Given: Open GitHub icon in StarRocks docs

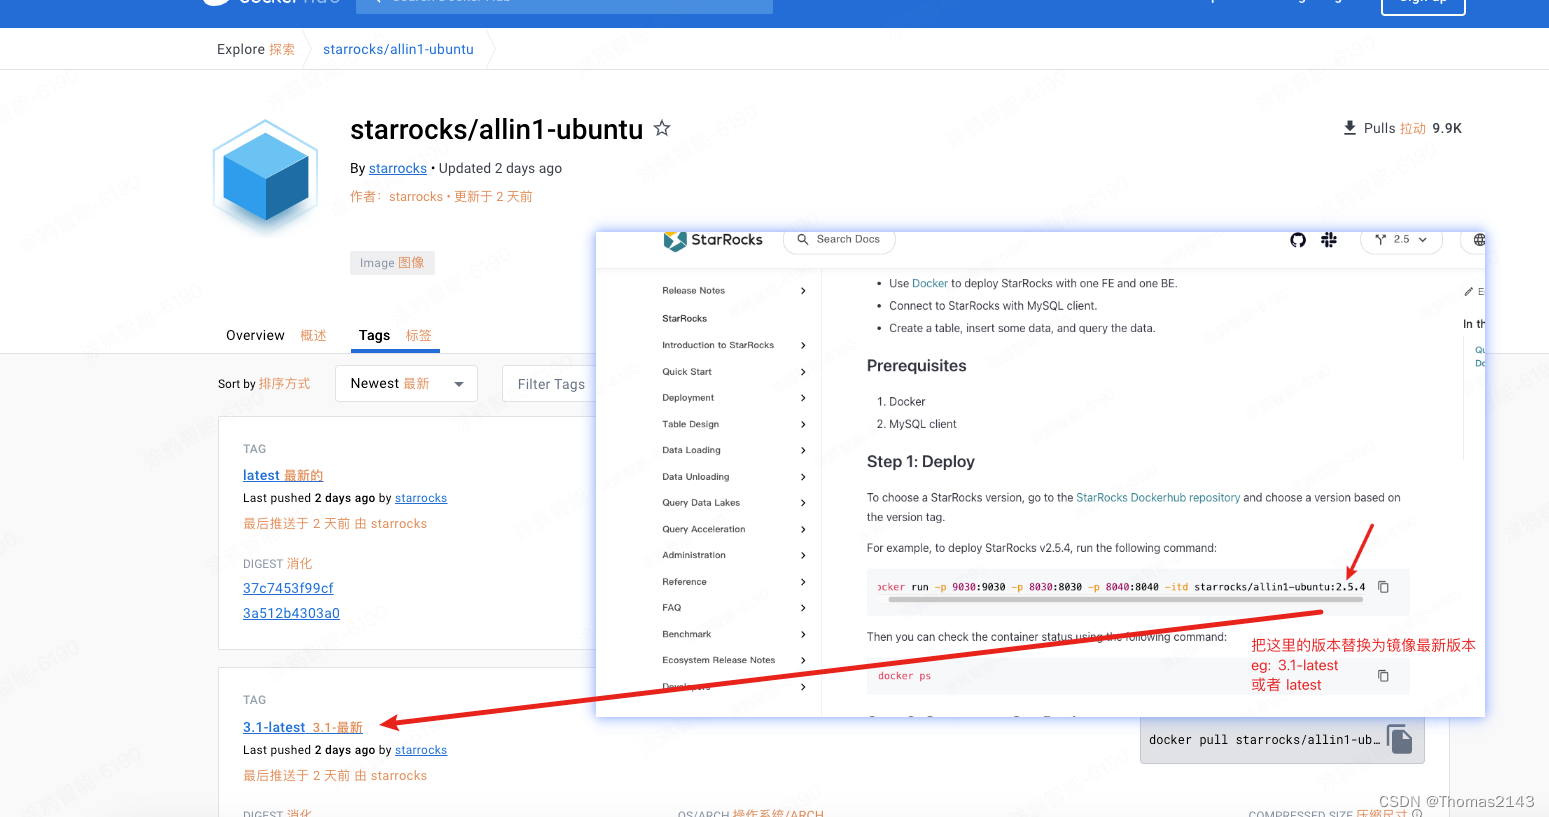Looking at the screenshot, I should [x=1298, y=240].
